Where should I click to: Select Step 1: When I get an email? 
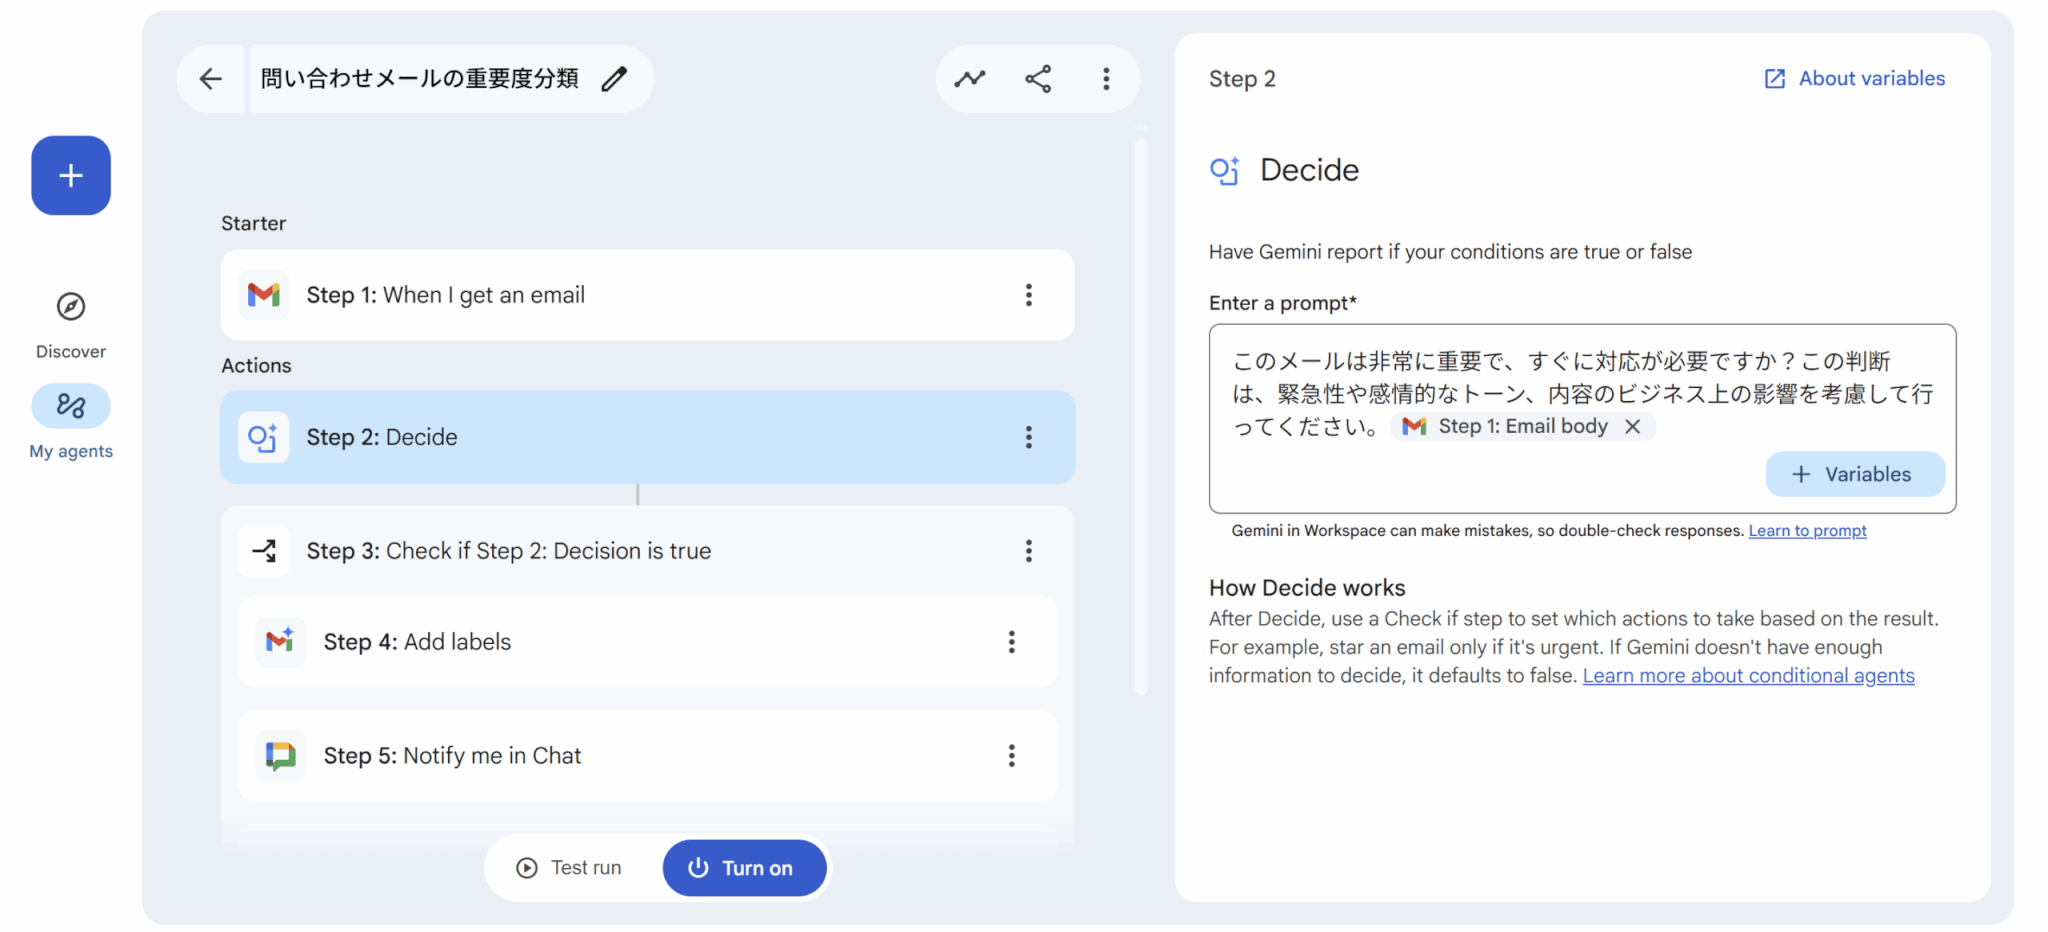tap(445, 295)
